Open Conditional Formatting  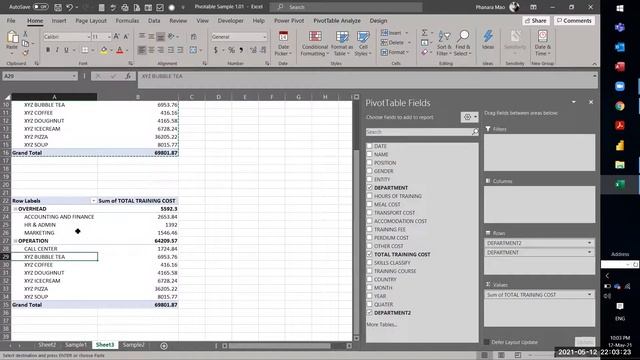coord(315,43)
